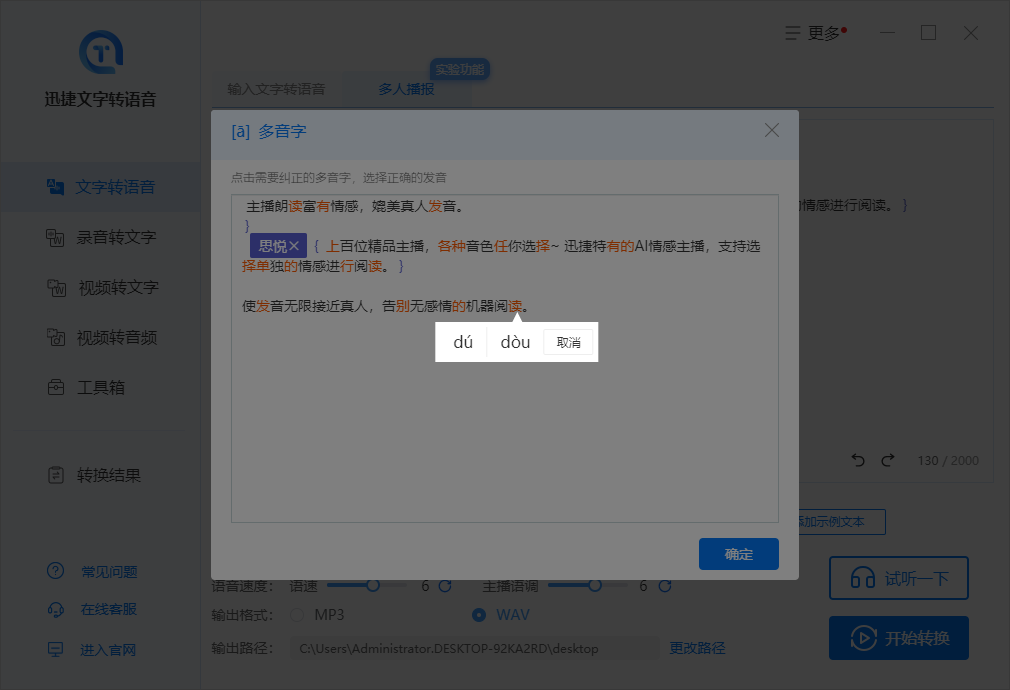
Task: Click the output path input field
Action: [474, 648]
